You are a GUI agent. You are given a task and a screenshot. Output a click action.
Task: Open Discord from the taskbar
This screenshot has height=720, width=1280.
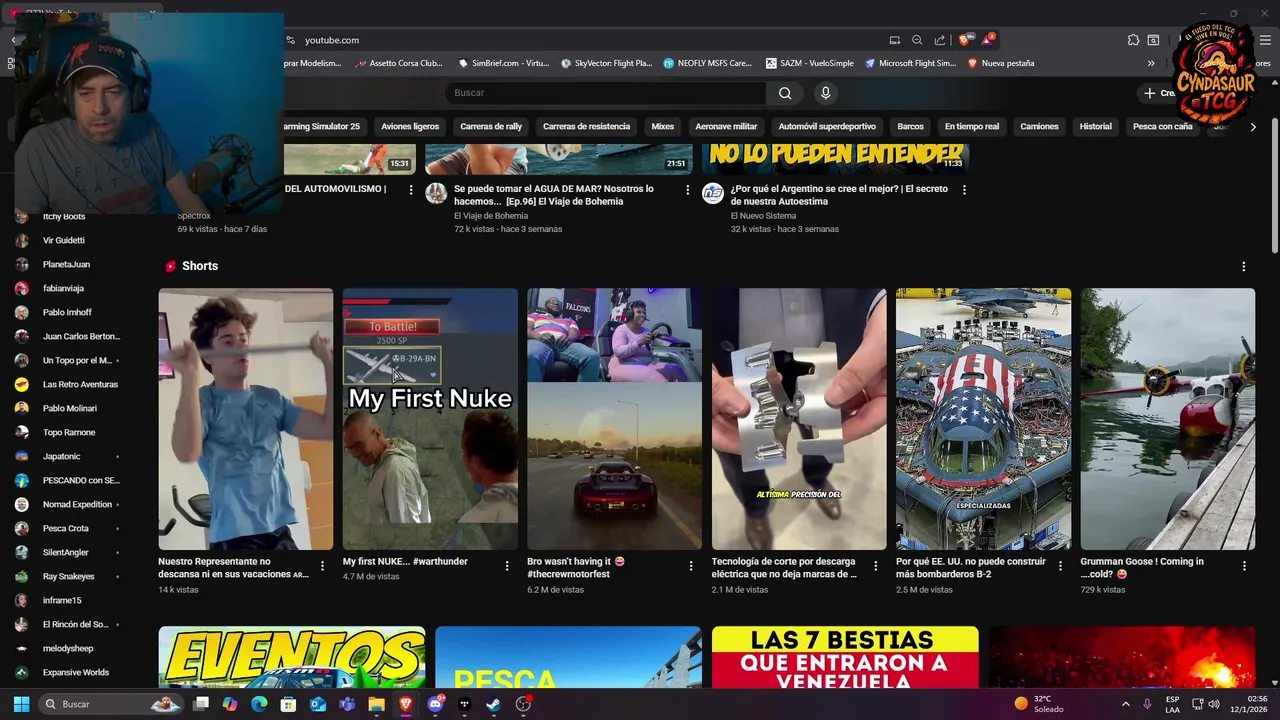click(x=435, y=704)
